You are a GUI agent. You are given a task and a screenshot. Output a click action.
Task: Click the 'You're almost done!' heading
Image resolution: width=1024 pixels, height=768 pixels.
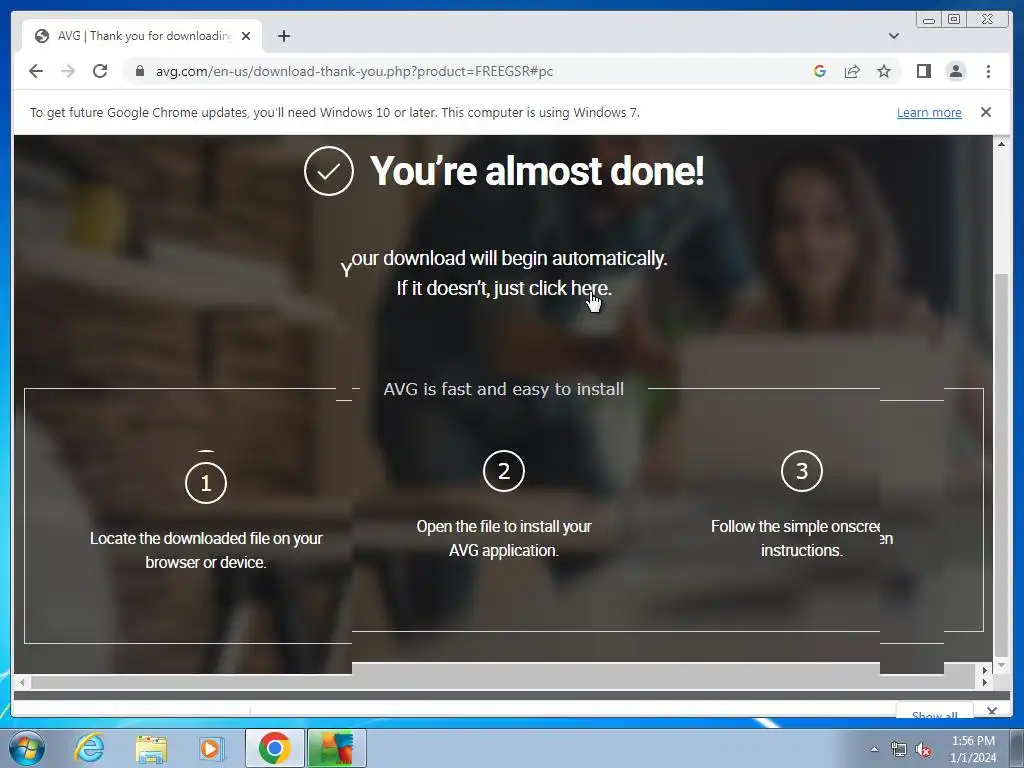click(537, 171)
